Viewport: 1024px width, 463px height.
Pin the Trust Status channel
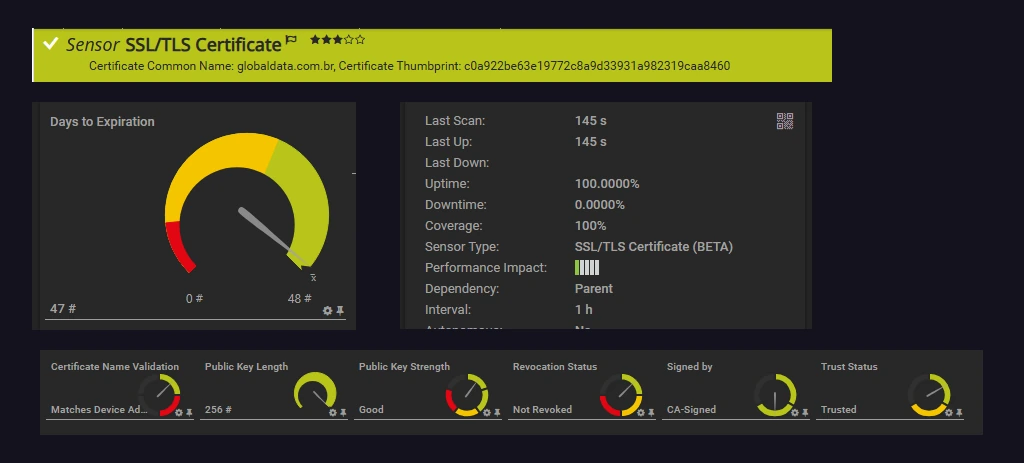[959, 413]
